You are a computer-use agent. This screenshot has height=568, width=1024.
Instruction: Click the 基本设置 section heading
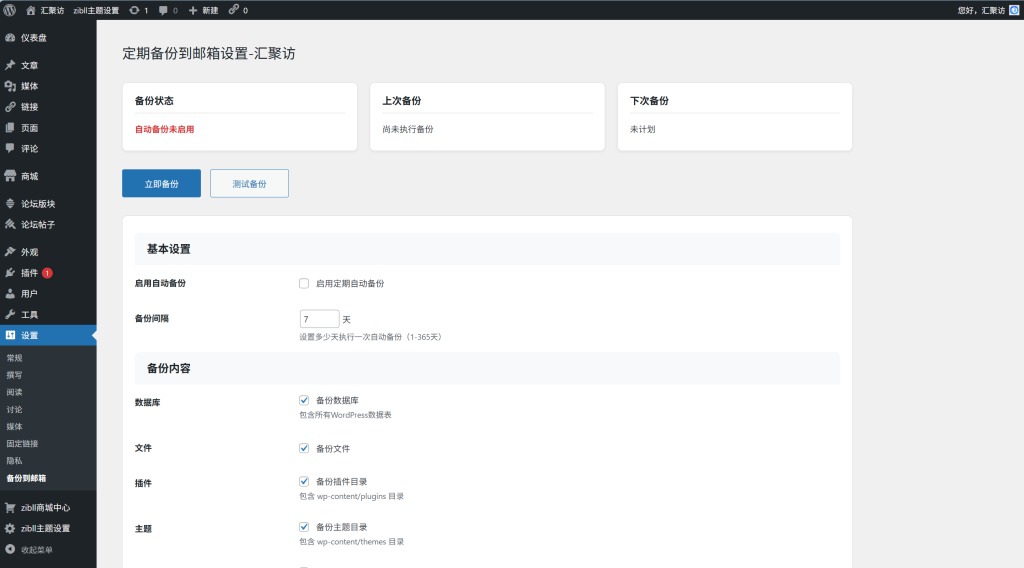168,249
